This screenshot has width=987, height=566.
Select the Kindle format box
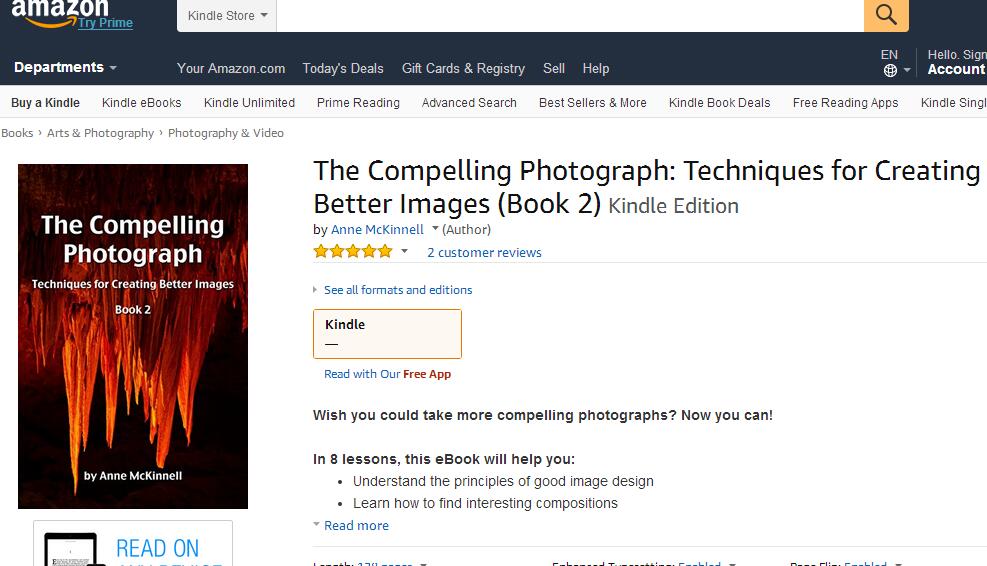point(387,334)
